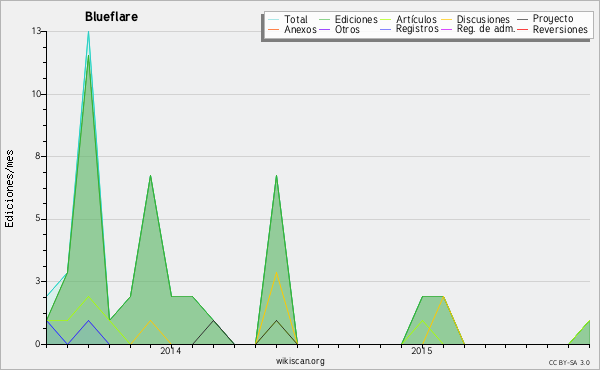Click the y-axis value 5
Image resolution: width=600 pixels, height=370 pixels.
[x=38, y=218]
